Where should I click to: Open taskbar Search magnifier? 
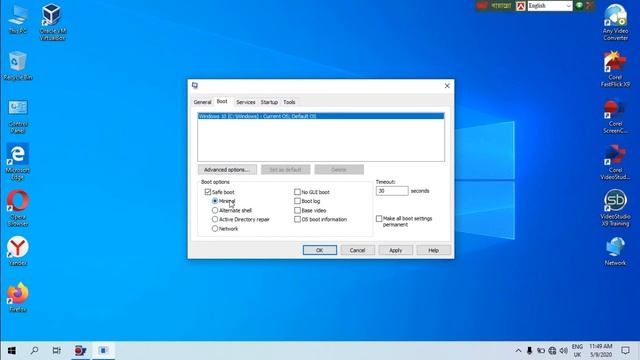tap(34, 351)
